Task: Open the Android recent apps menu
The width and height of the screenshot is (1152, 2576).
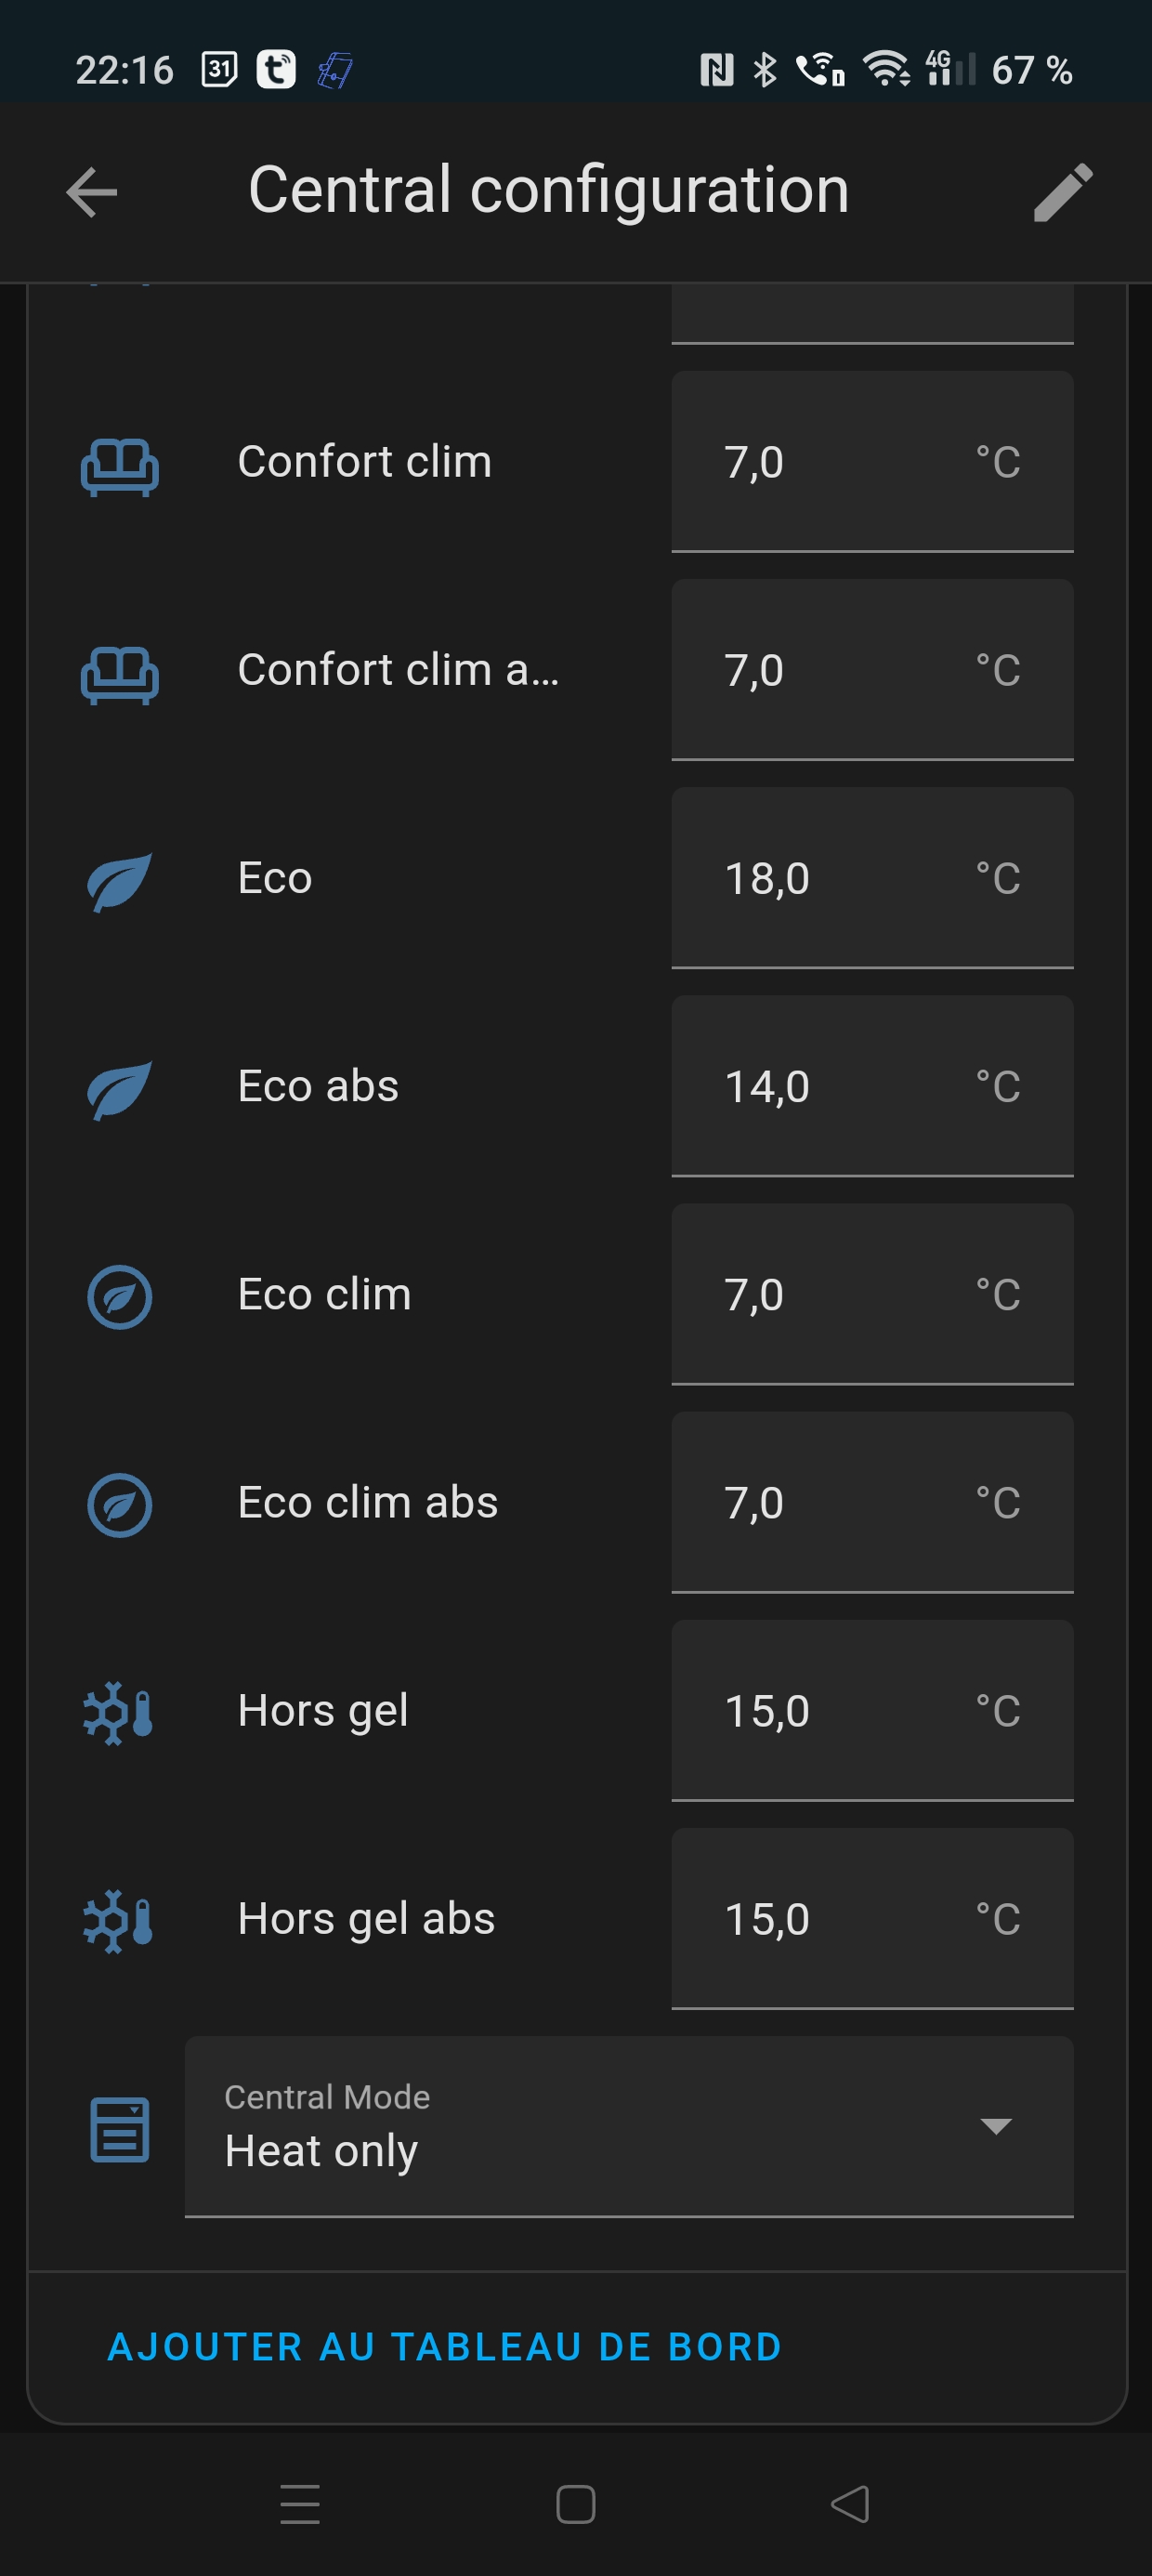Action: 300,2504
